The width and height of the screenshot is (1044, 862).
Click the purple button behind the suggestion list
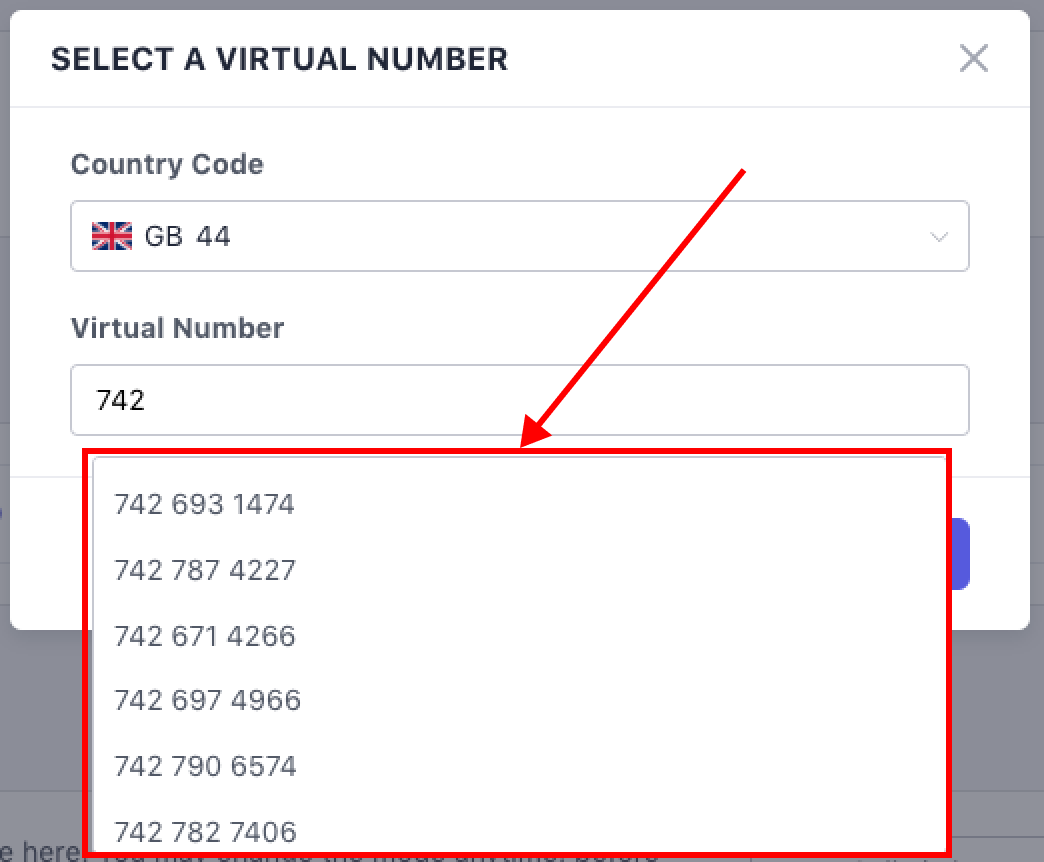coord(960,554)
